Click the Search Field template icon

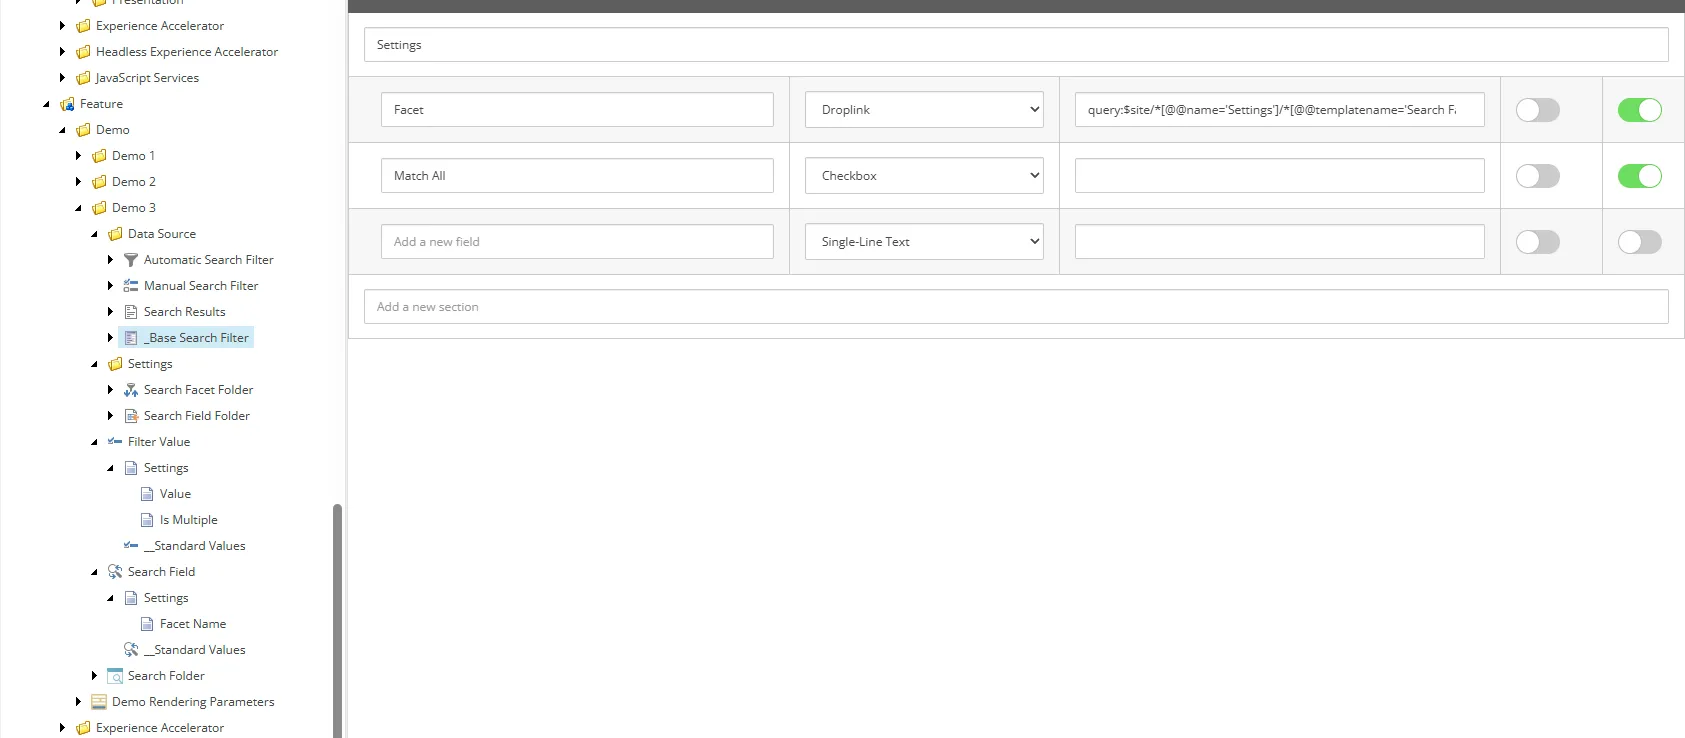click(115, 572)
